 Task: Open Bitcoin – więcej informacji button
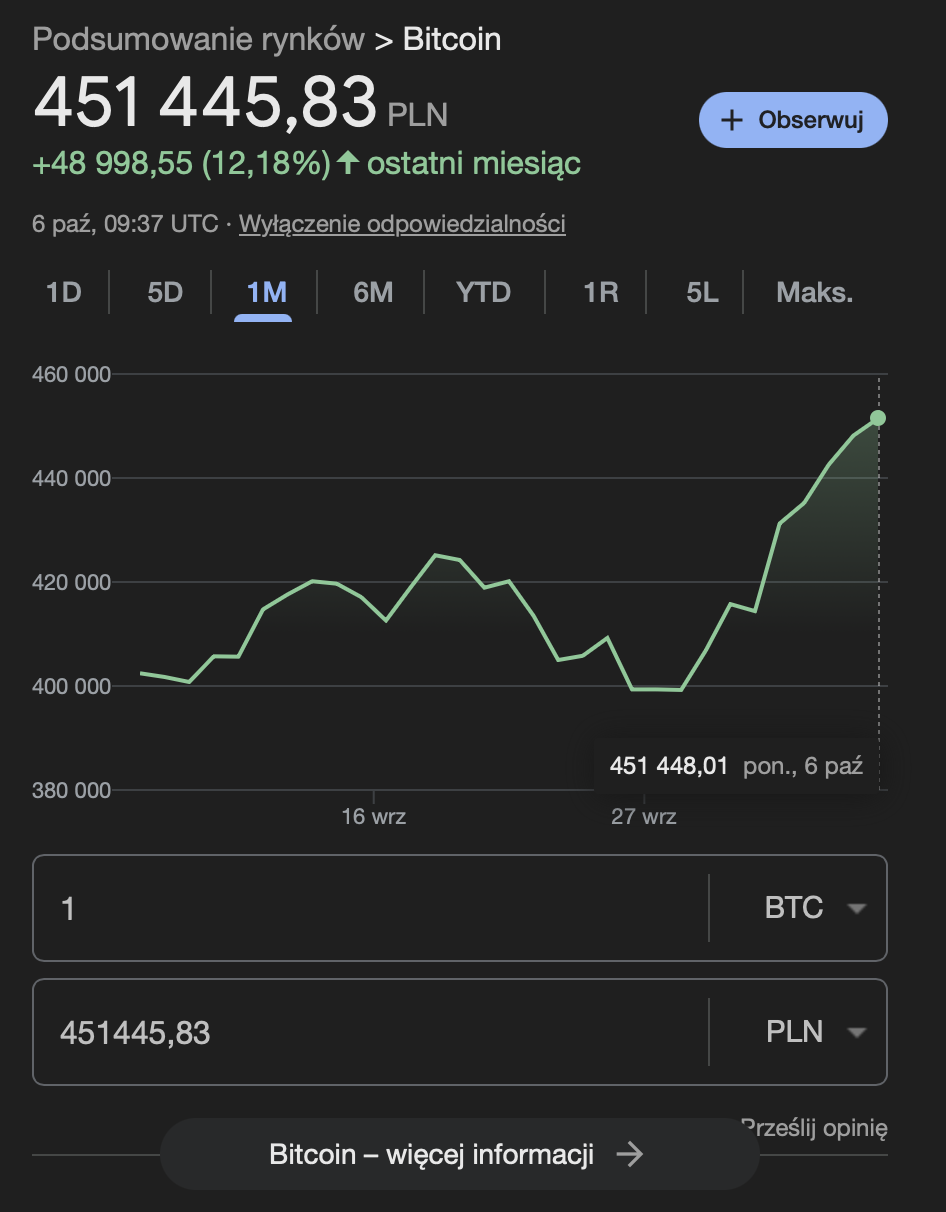[x=459, y=1155]
